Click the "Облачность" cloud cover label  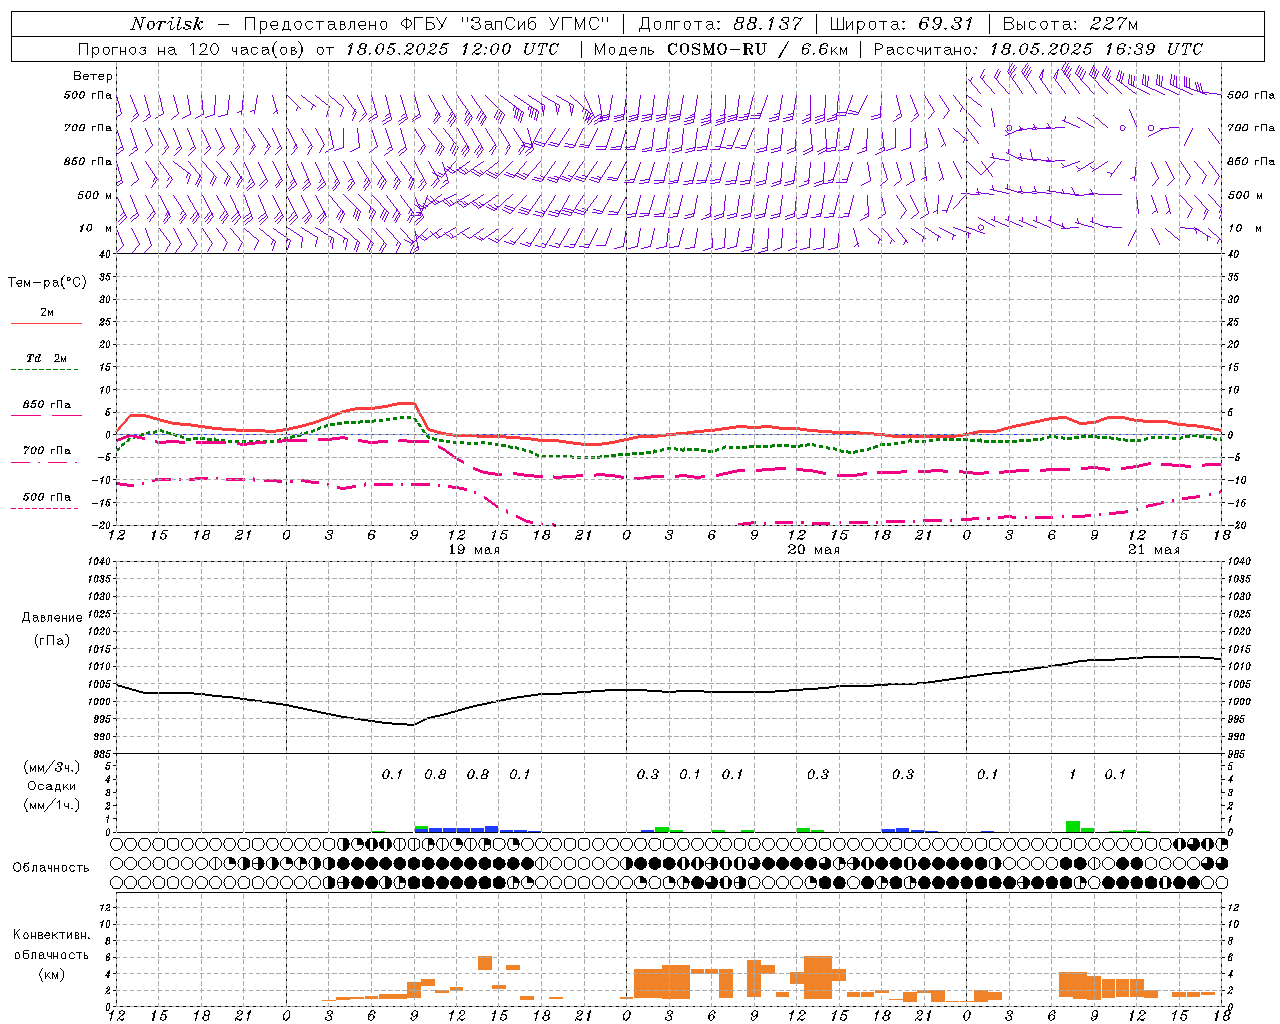tap(51, 868)
